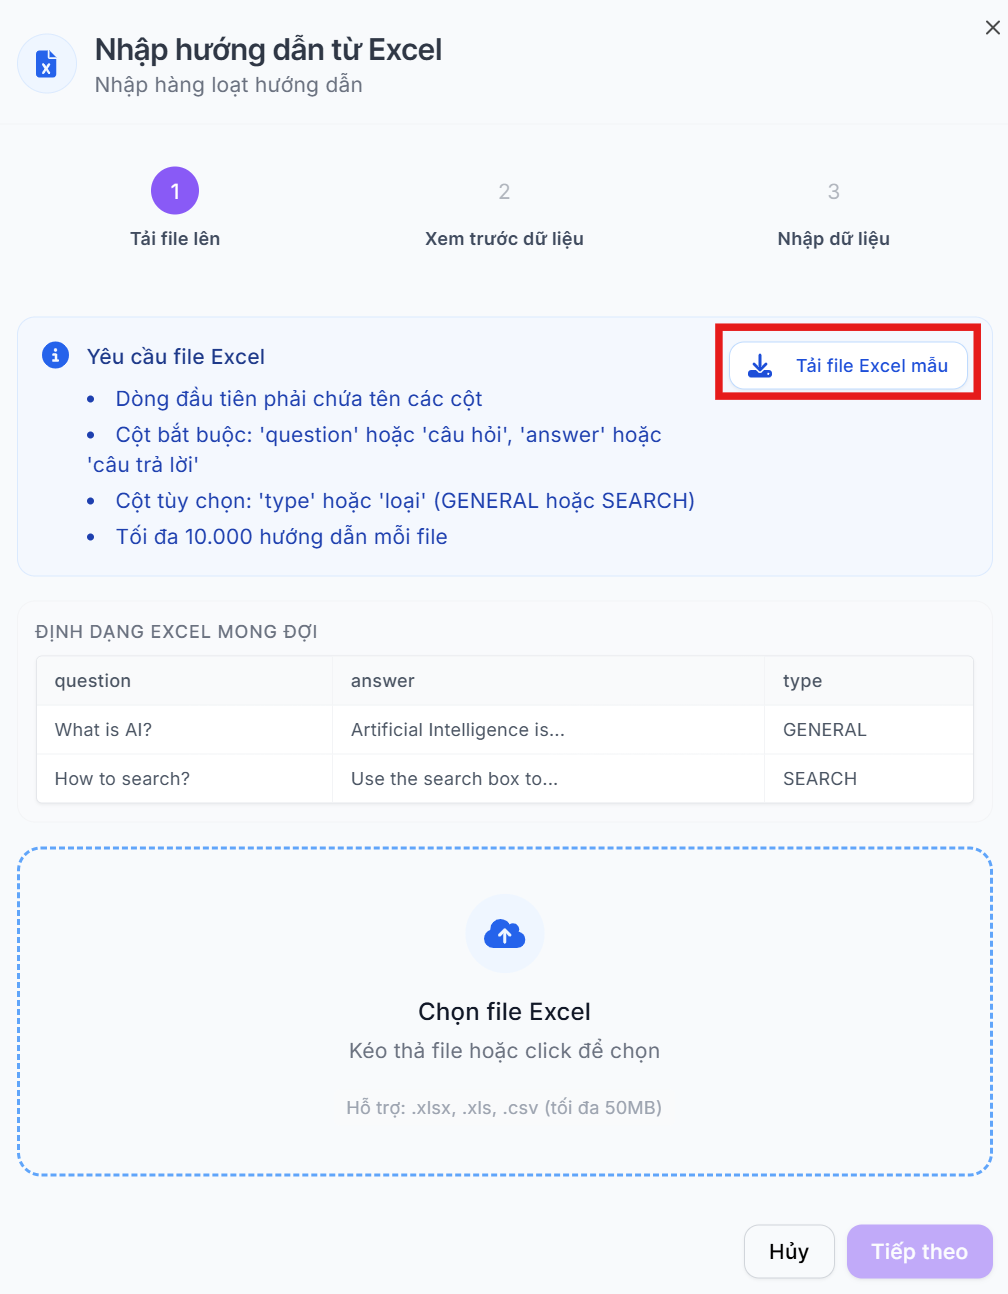Click the blue info icon

(x=55, y=355)
